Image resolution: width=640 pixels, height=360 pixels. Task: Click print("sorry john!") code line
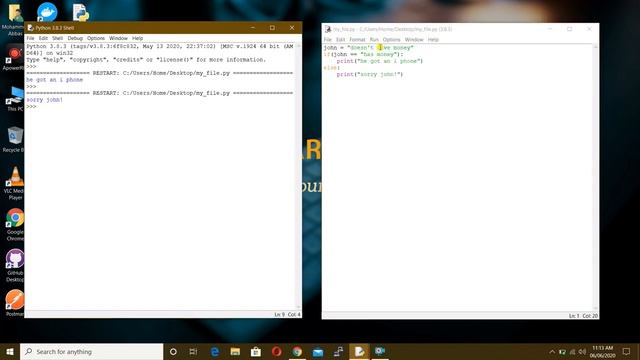click(370, 74)
